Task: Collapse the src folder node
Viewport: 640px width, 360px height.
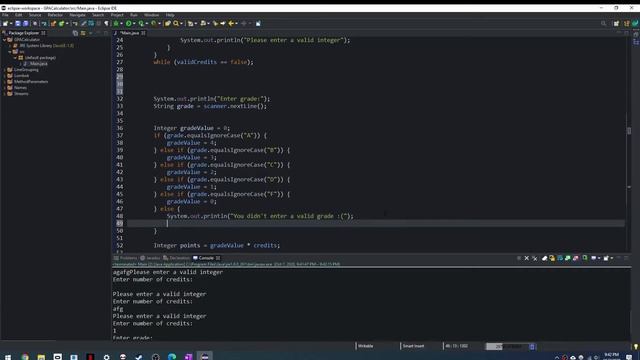Action: [10, 52]
